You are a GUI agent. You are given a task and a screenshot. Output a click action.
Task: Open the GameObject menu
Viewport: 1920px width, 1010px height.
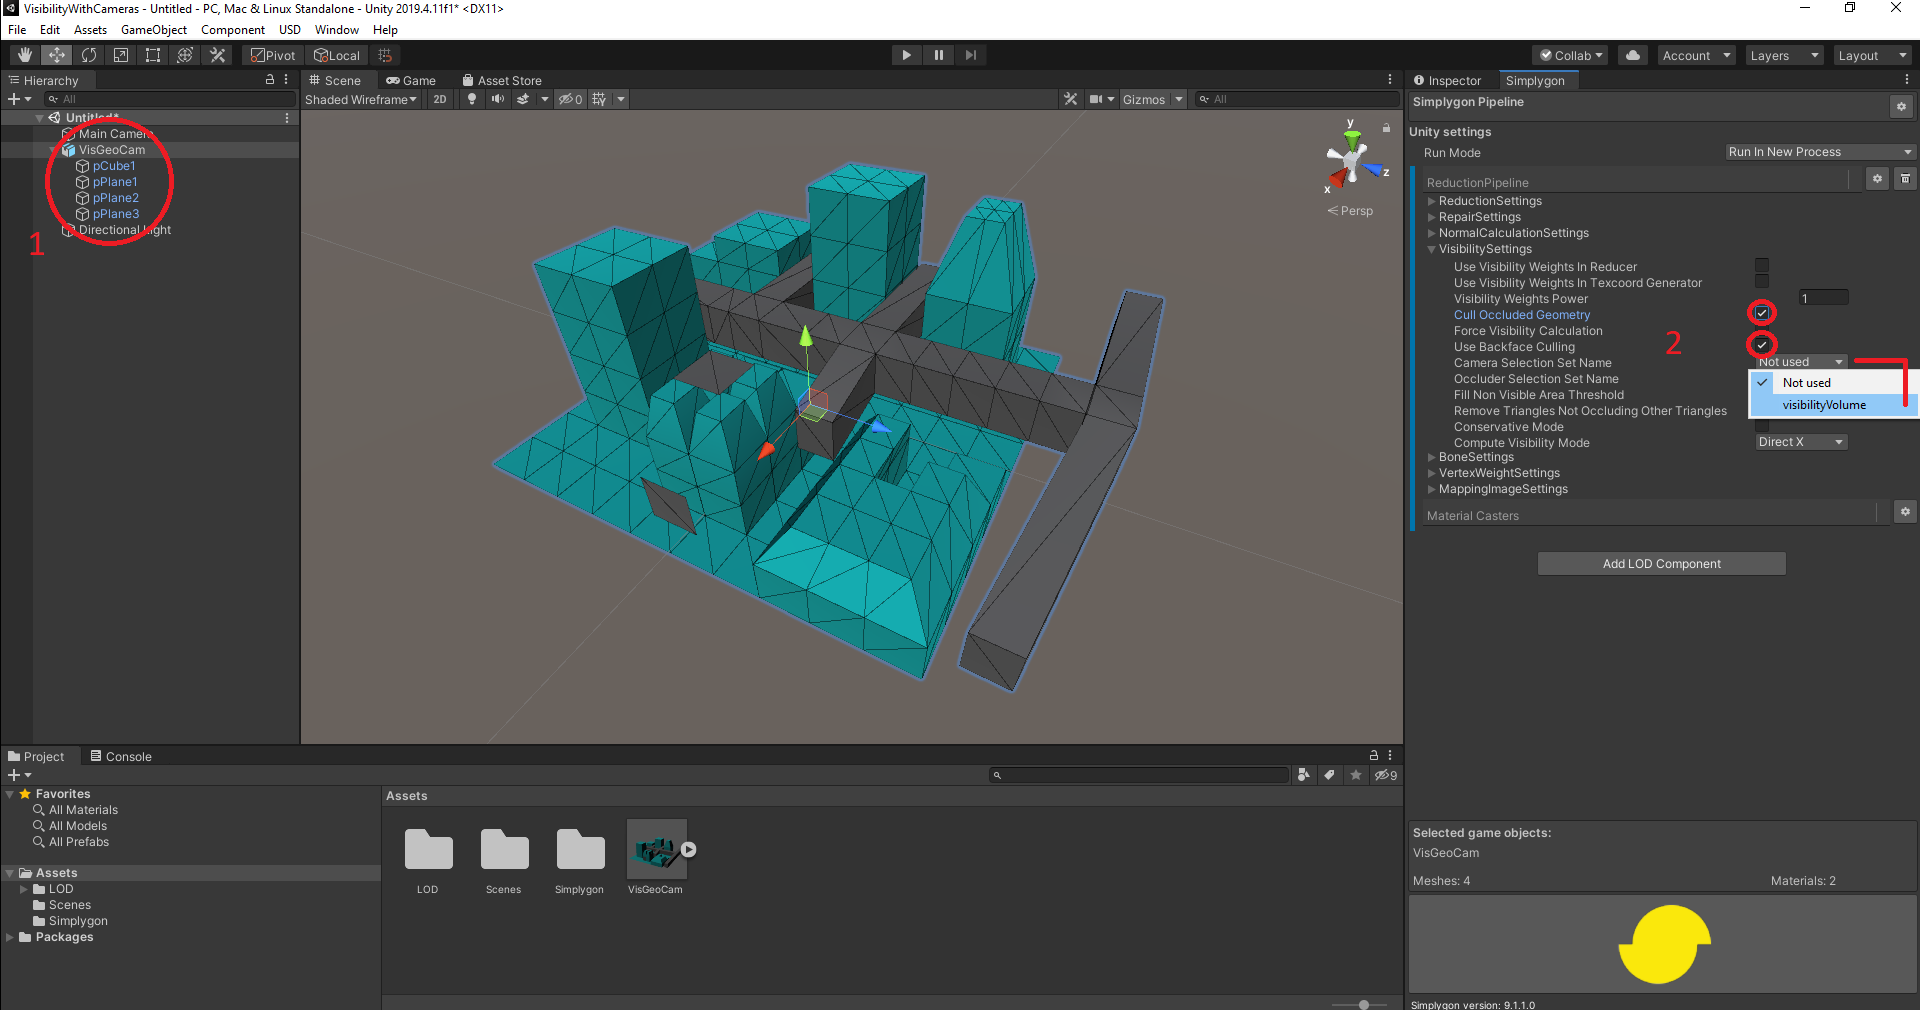[x=153, y=29]
